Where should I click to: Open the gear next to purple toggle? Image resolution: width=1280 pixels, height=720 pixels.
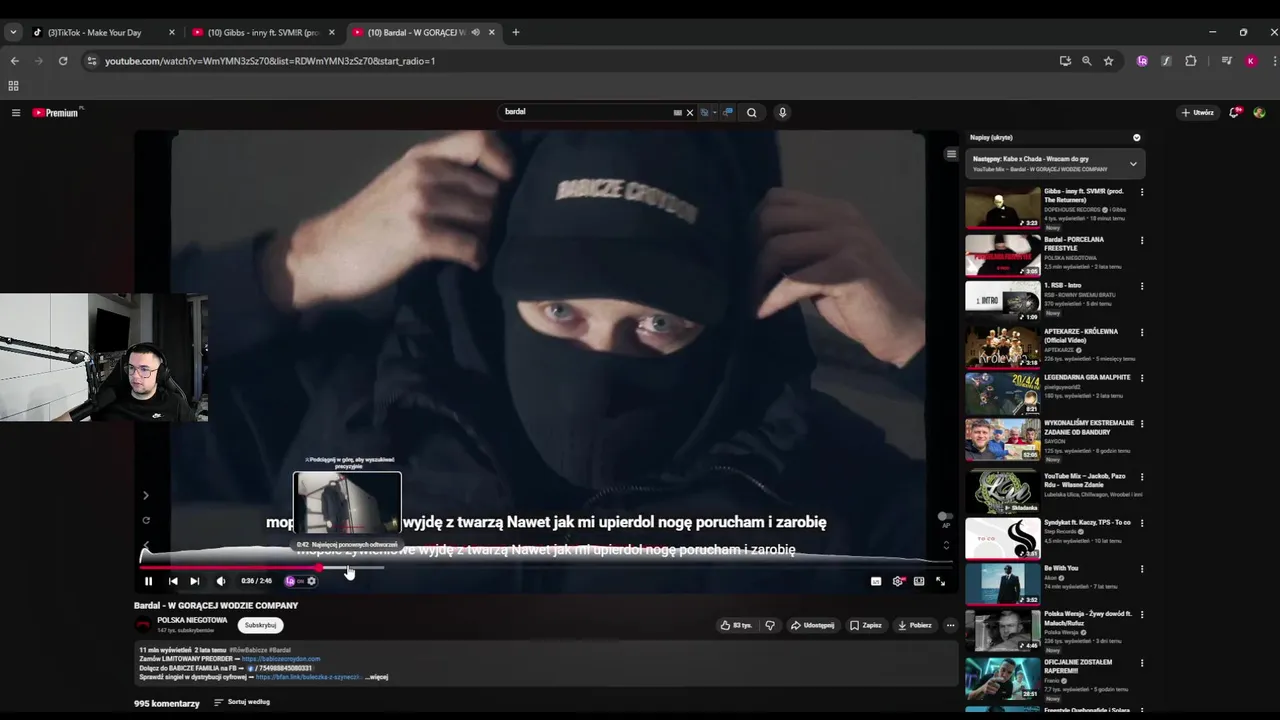(312, 581)
